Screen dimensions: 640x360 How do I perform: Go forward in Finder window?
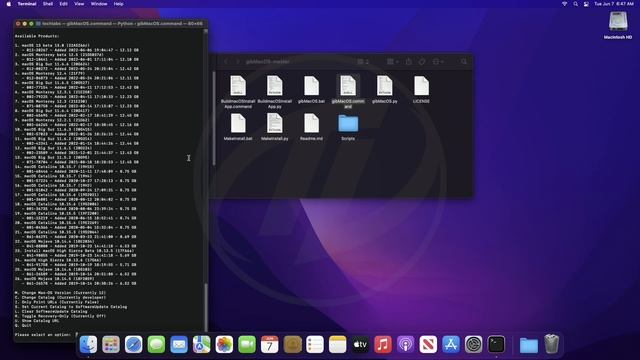(238, 62)
